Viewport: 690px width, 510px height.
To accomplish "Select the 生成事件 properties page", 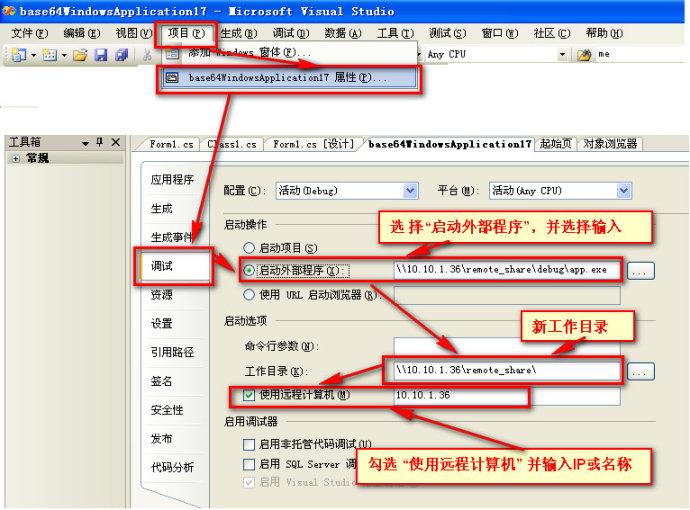I will tap(172, 238).
